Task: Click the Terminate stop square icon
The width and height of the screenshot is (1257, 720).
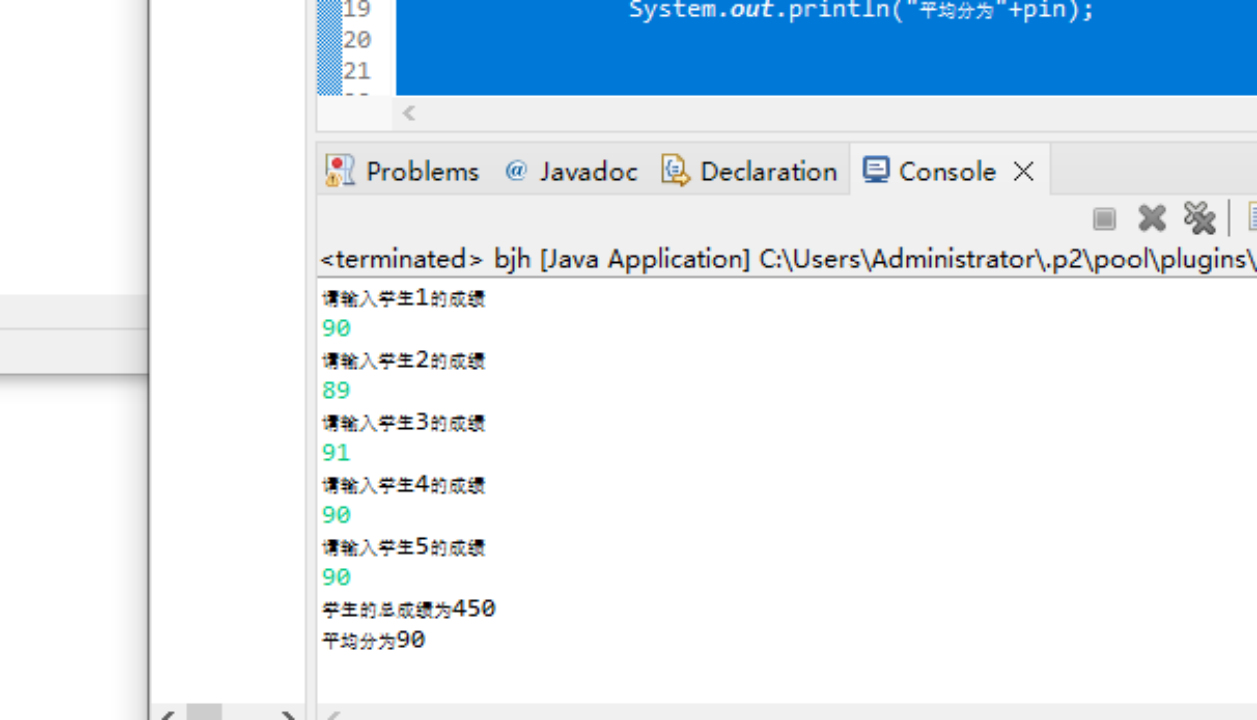Action: pyautogui.click(x=1104, y=218)
